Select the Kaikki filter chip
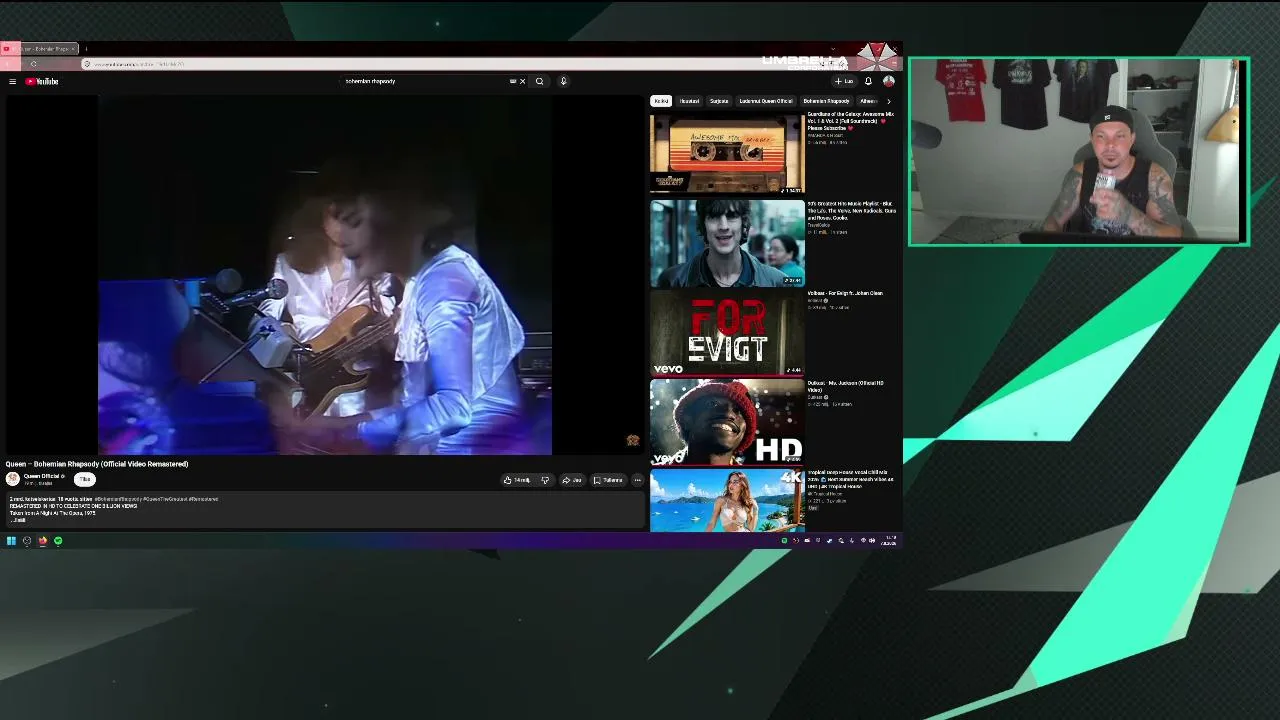Screen dimensions: 1280x720 click(x=661, y=101)
